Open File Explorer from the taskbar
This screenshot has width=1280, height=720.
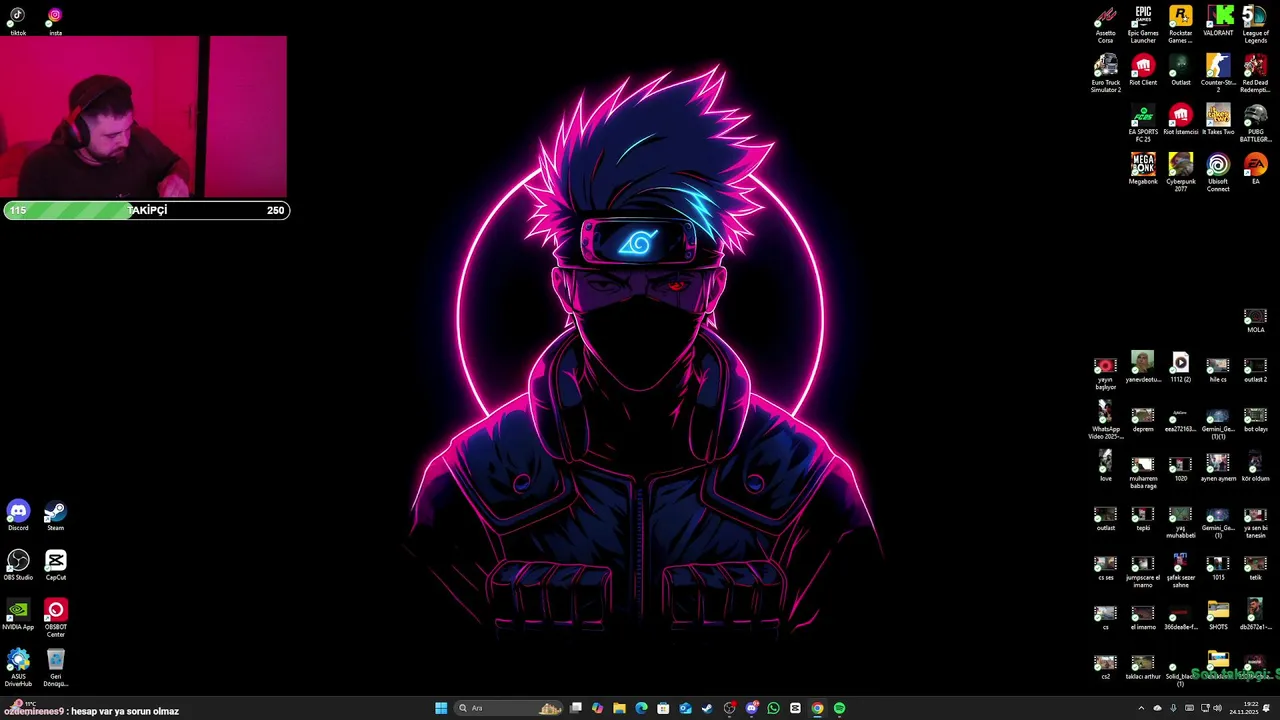[x=619, y=708]
